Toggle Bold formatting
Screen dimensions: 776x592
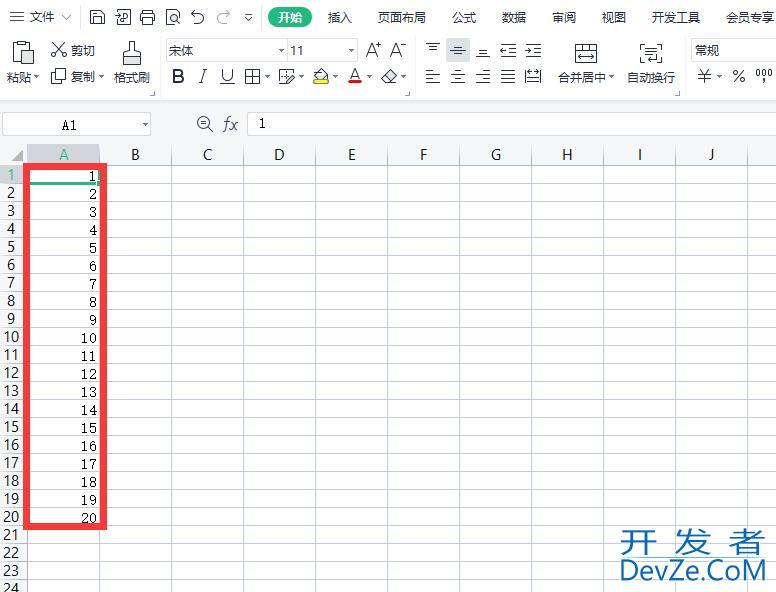tap(178, 77)
